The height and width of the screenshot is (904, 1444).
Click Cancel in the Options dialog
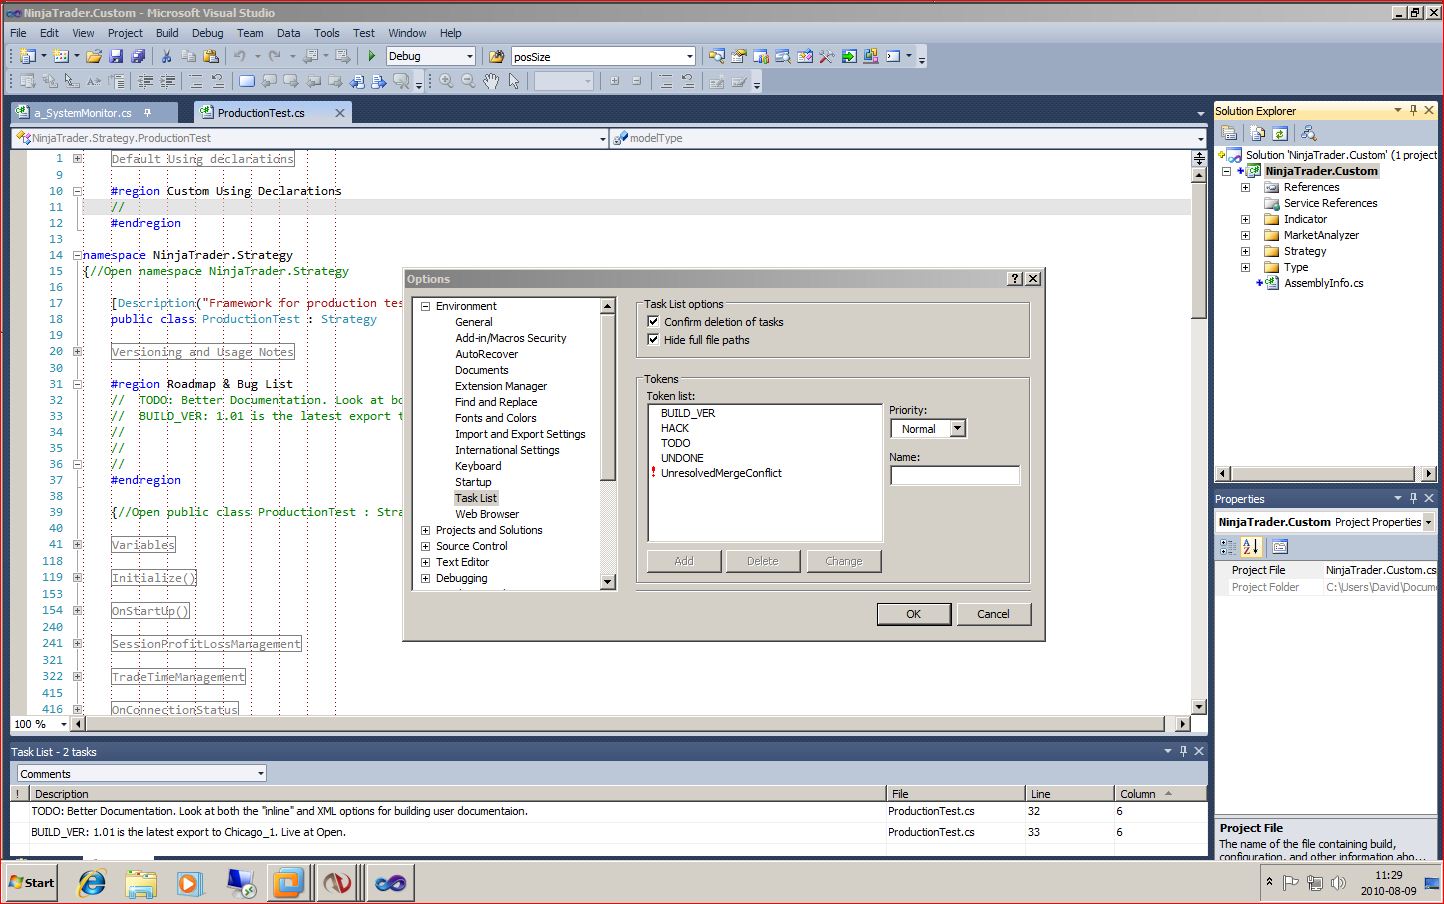[x=993, y=614]
